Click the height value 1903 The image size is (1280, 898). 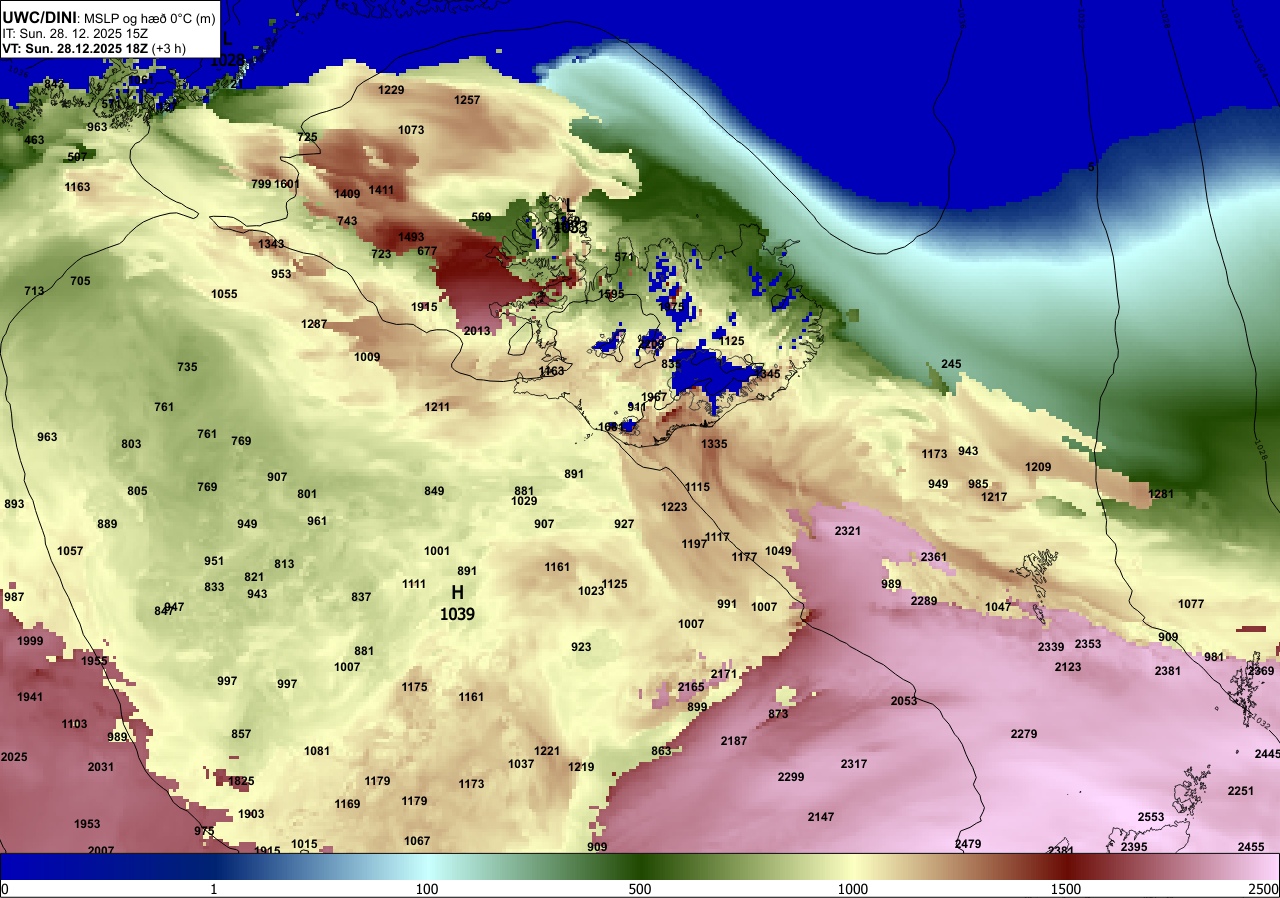click(251, 814)
